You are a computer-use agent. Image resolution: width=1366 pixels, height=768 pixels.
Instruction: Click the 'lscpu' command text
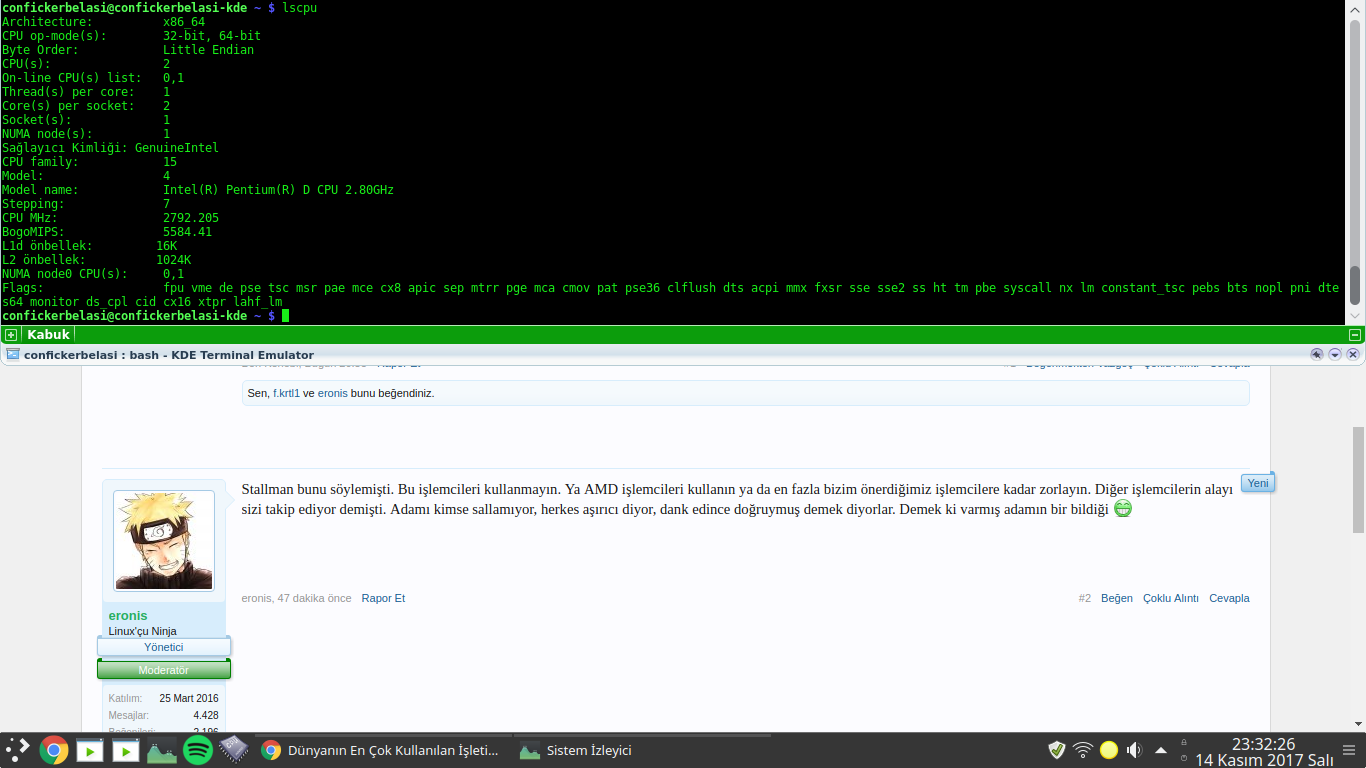tap(300, 7)
